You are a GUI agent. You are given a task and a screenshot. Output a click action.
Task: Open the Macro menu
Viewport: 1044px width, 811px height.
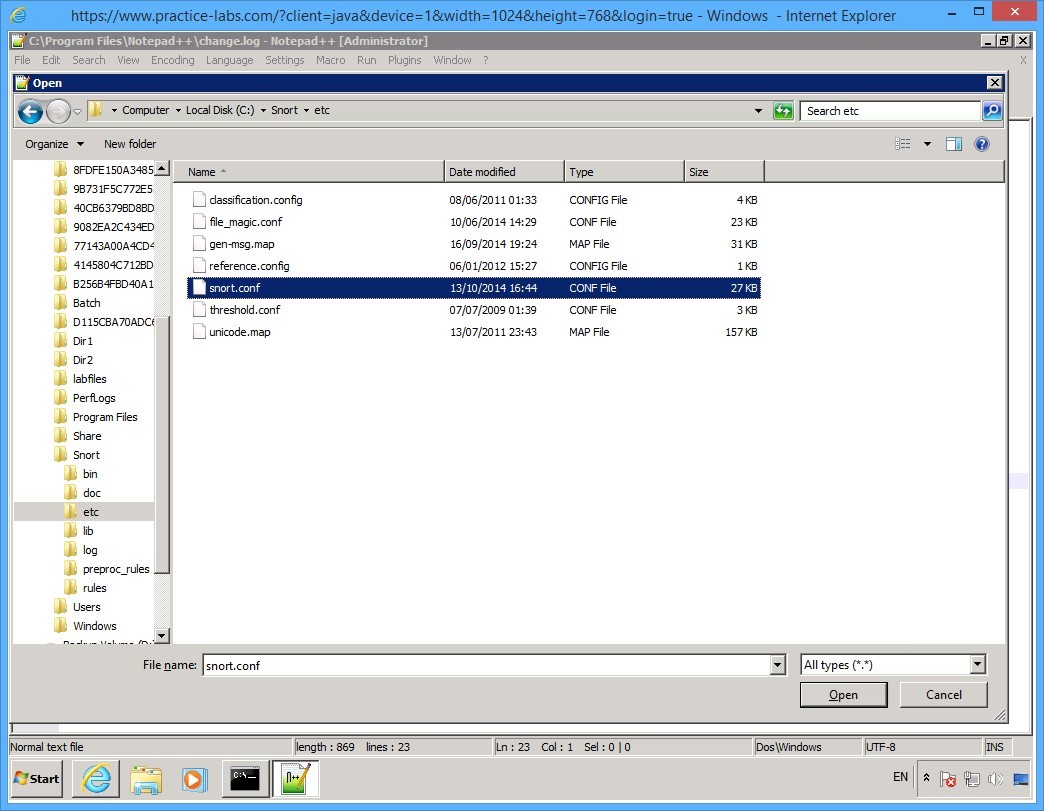(330, 60)
